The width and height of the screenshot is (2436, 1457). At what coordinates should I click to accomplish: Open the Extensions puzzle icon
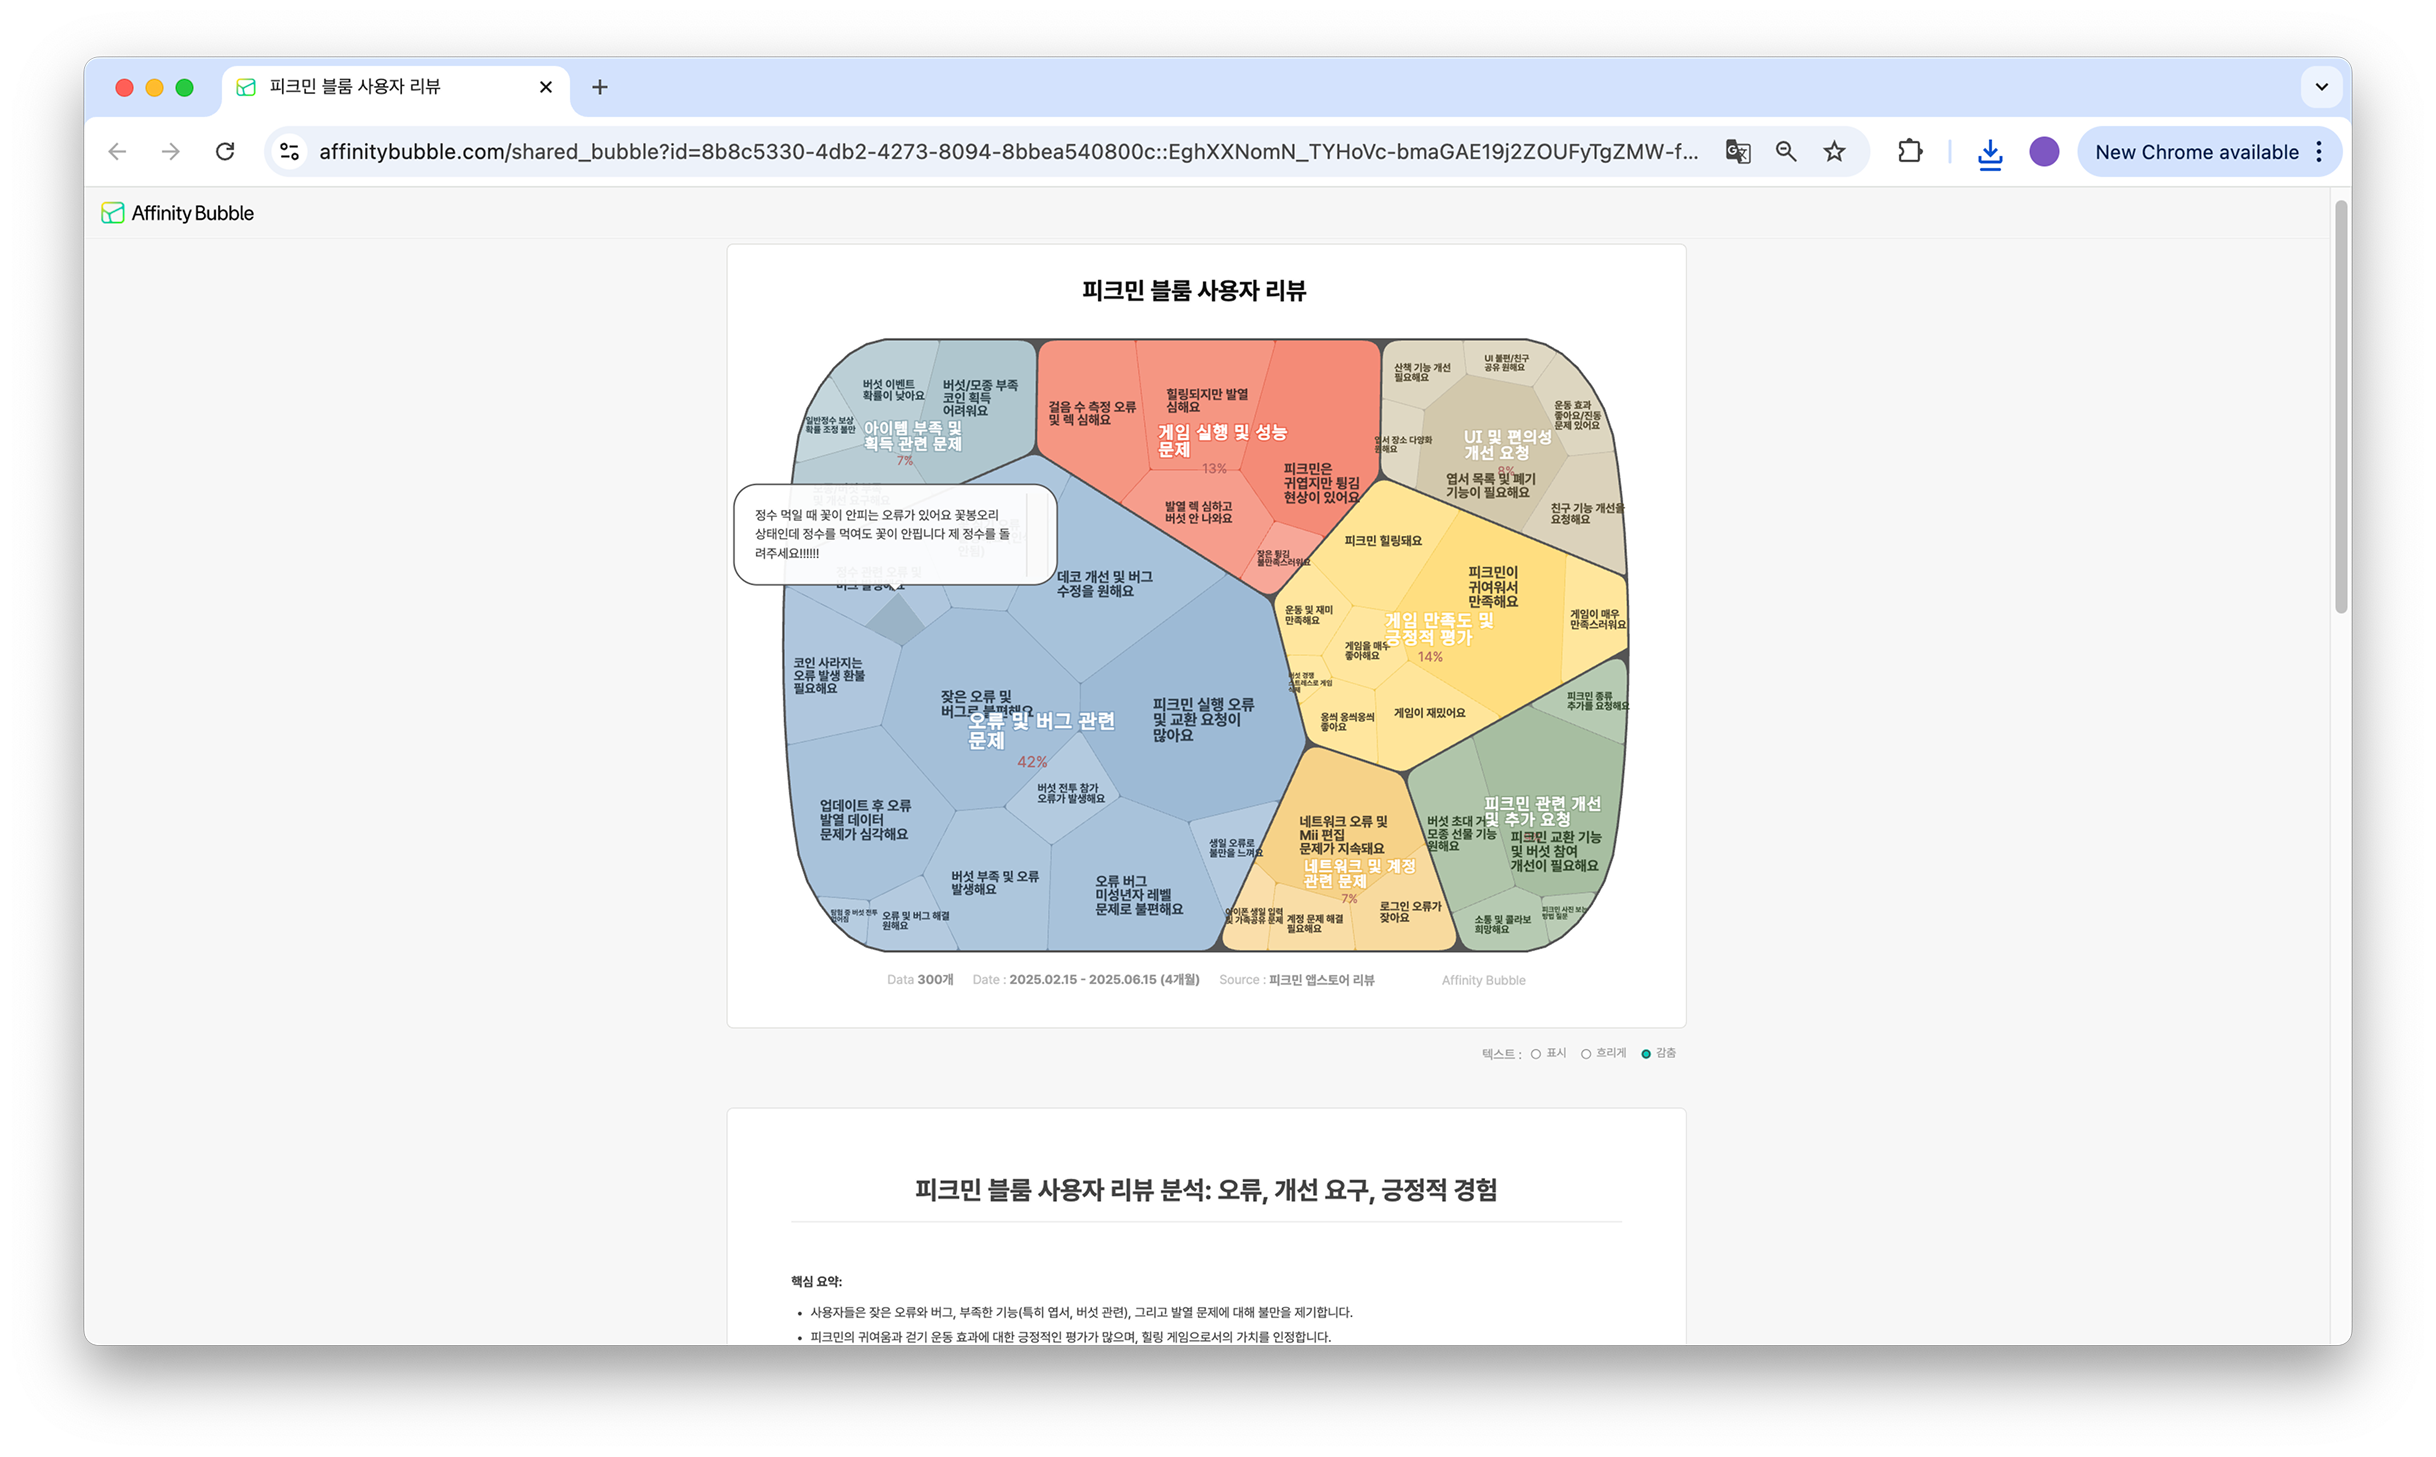pyautogui.click(x=1910, y=152)
